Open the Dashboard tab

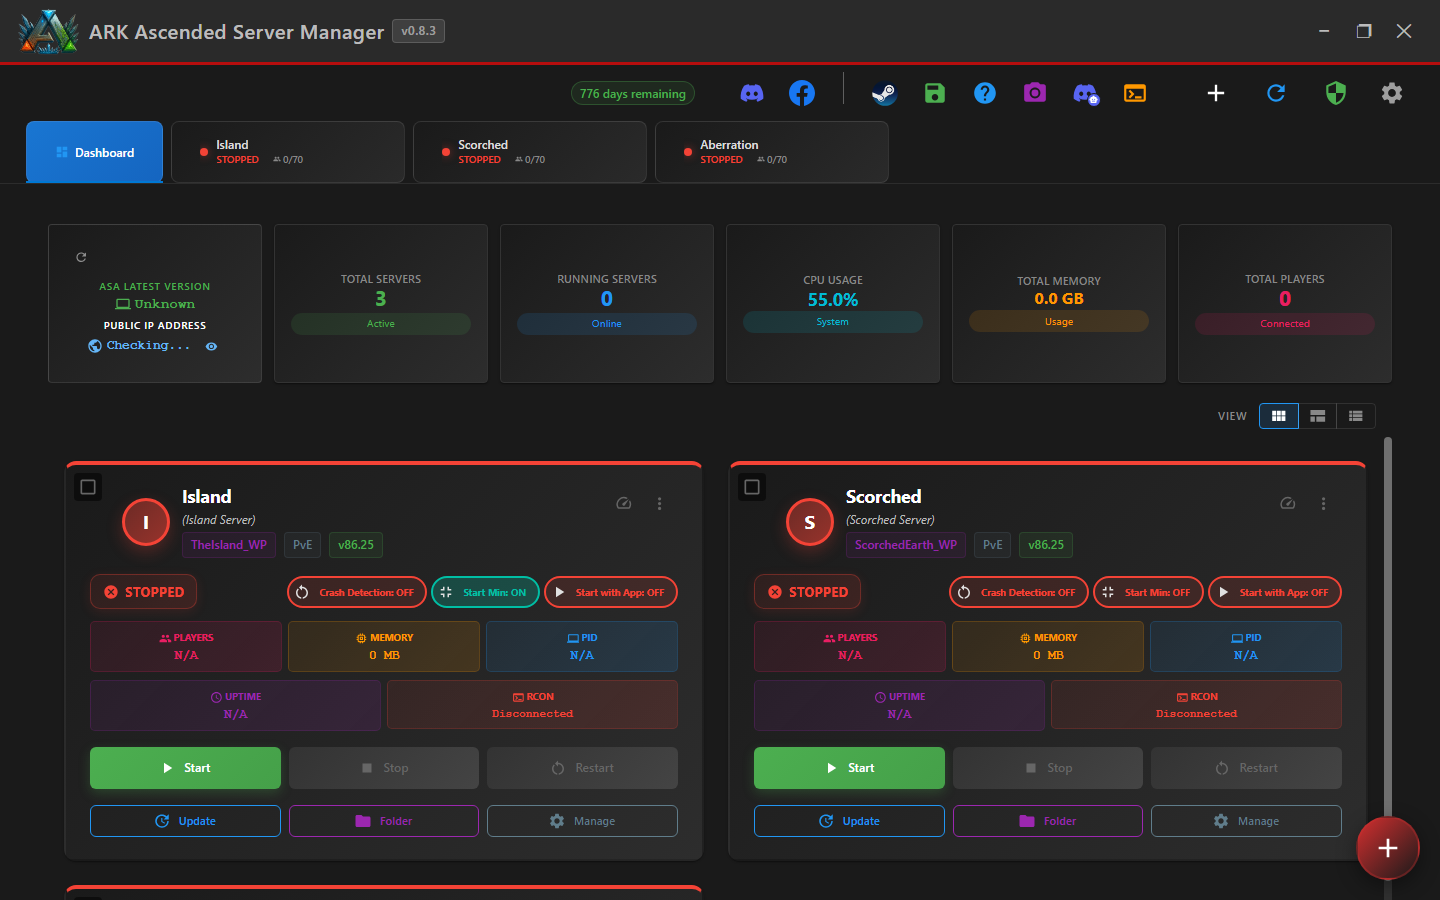(95, 152)
